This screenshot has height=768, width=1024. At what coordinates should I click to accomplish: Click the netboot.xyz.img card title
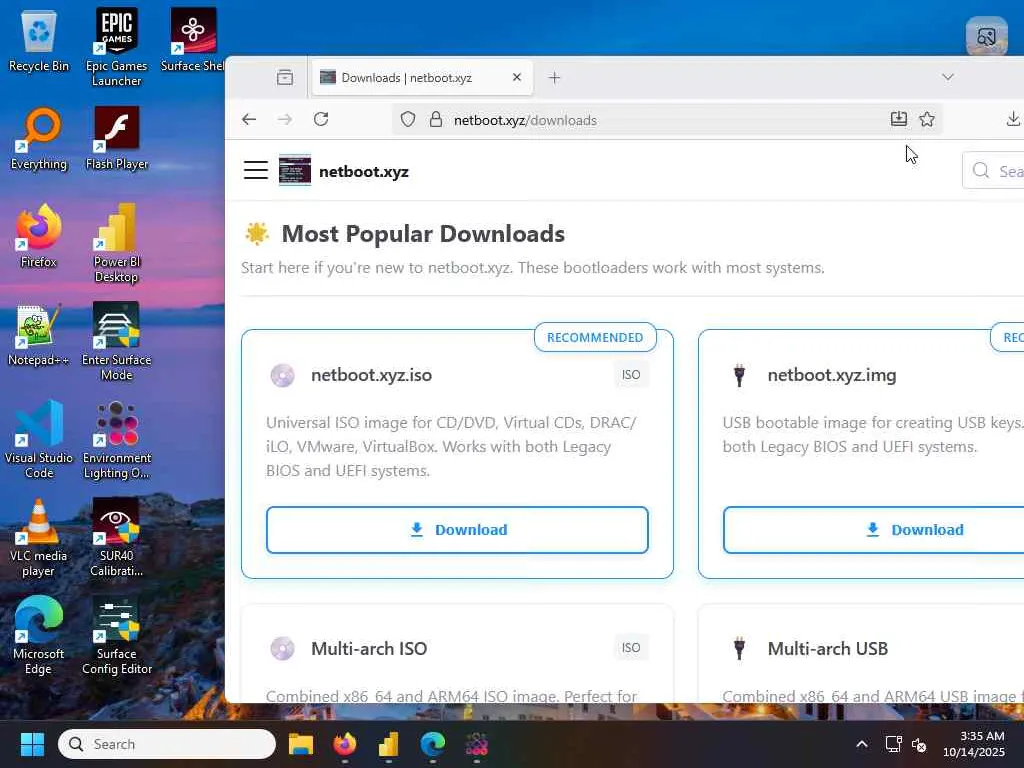tap(831, 375)
